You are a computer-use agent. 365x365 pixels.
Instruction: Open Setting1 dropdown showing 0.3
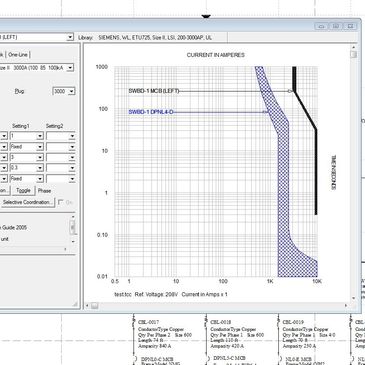(x=40, y=168)
